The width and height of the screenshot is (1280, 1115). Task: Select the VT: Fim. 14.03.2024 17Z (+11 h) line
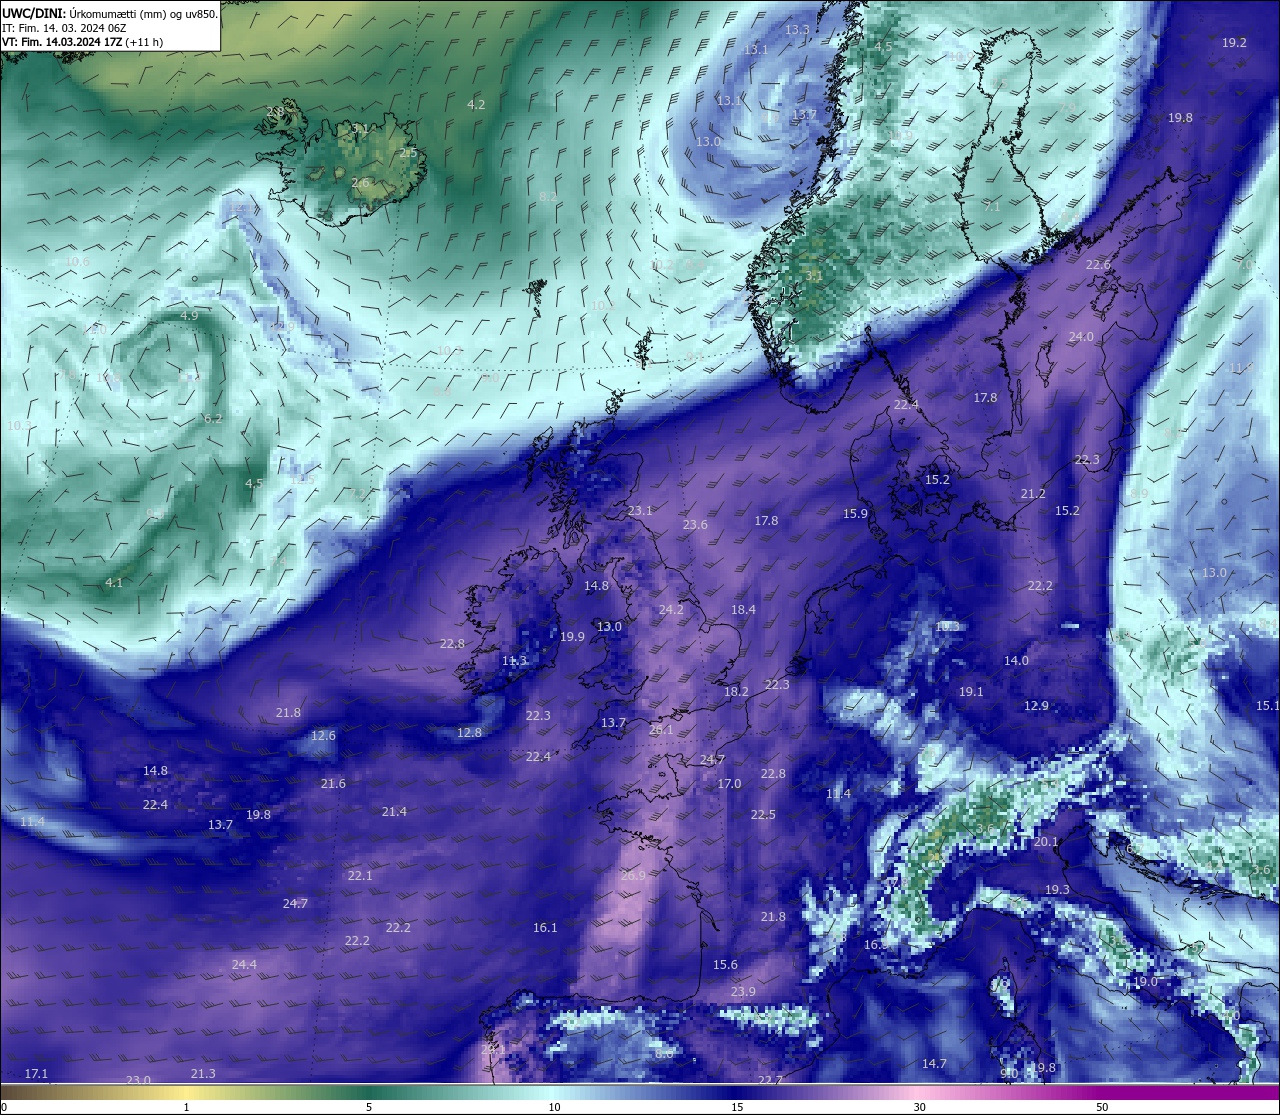pos(82,43)
